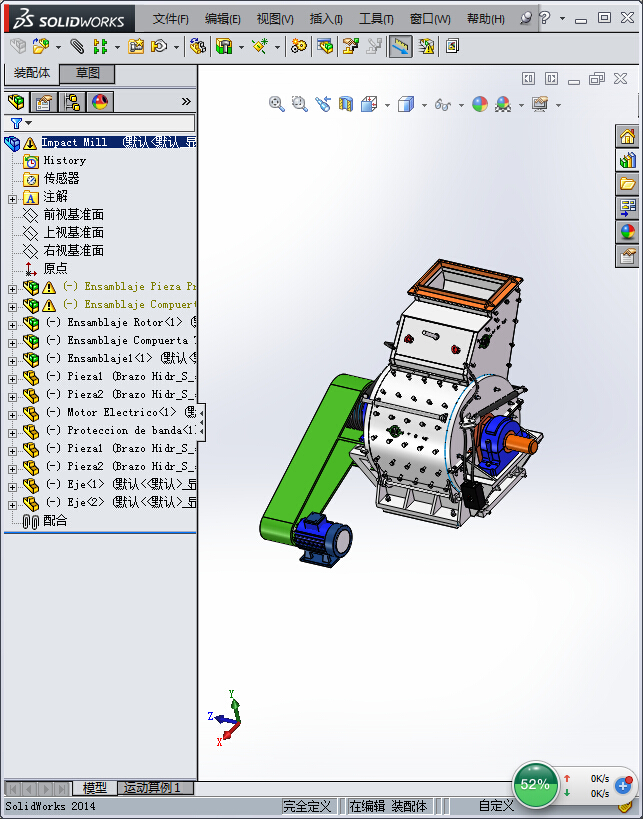The image size is (643, 819).
Task: Click Zoom to Area icon
Action: click(x=299, y=104)
